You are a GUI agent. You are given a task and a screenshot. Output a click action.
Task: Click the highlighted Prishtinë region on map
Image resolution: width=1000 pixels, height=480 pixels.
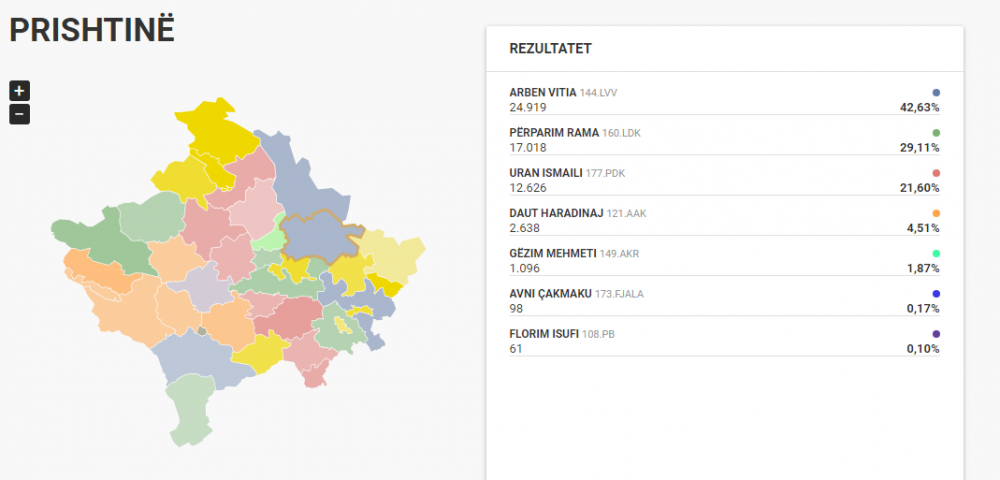click(x=317, y=234)
